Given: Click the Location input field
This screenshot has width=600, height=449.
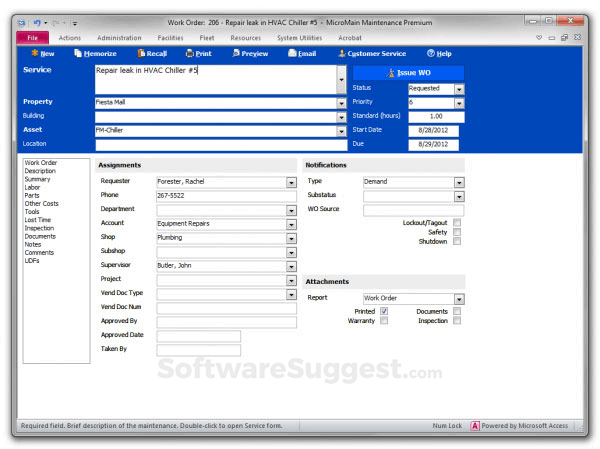Looking at the screenshot, I should tap(221, 145).
